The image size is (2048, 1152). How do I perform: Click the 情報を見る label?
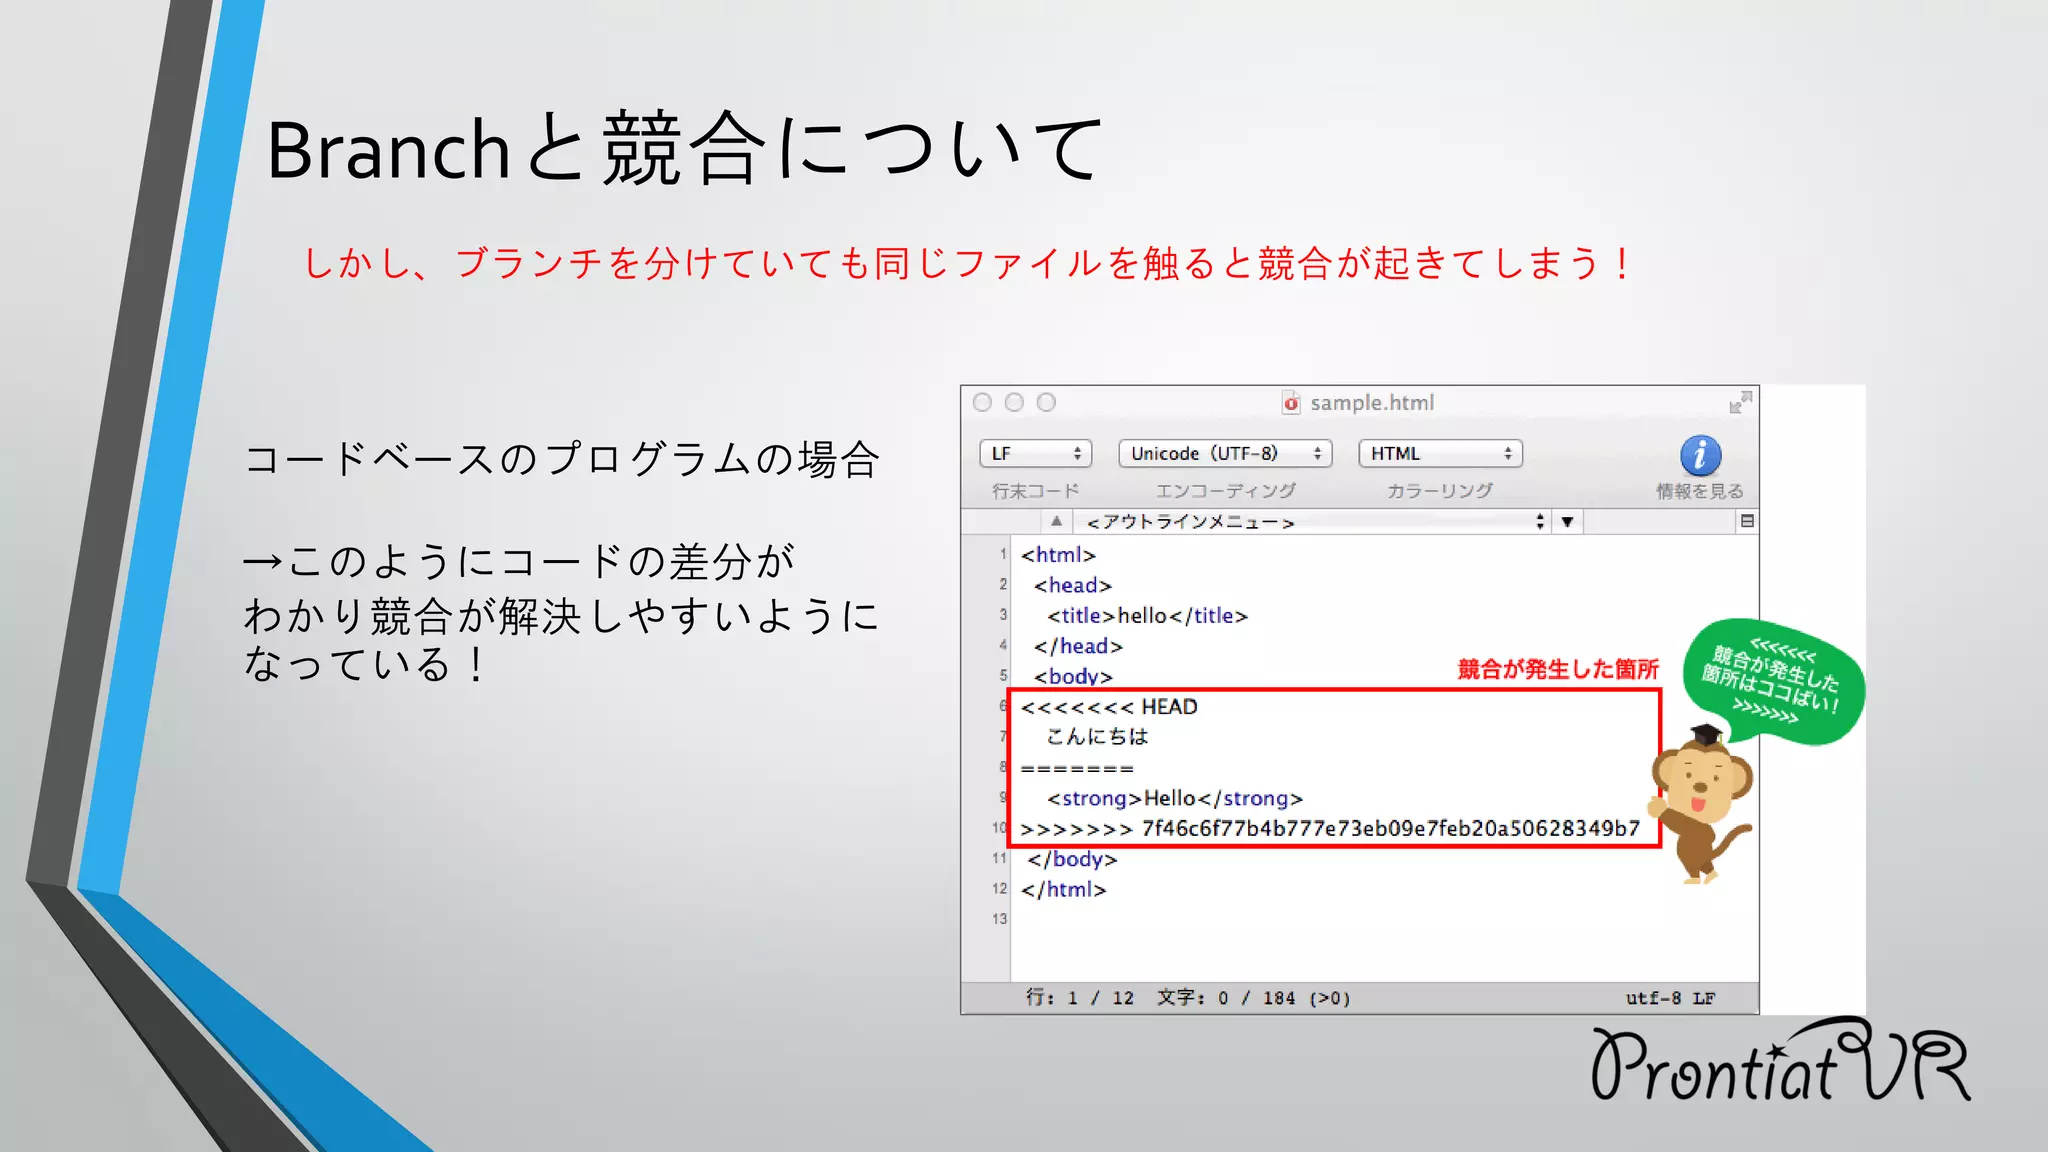pyautogui.click(x=1699, y=491)
